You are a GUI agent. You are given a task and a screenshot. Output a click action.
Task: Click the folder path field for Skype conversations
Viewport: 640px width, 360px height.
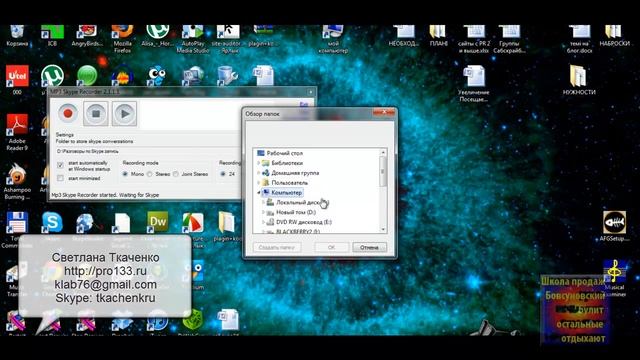148,151
